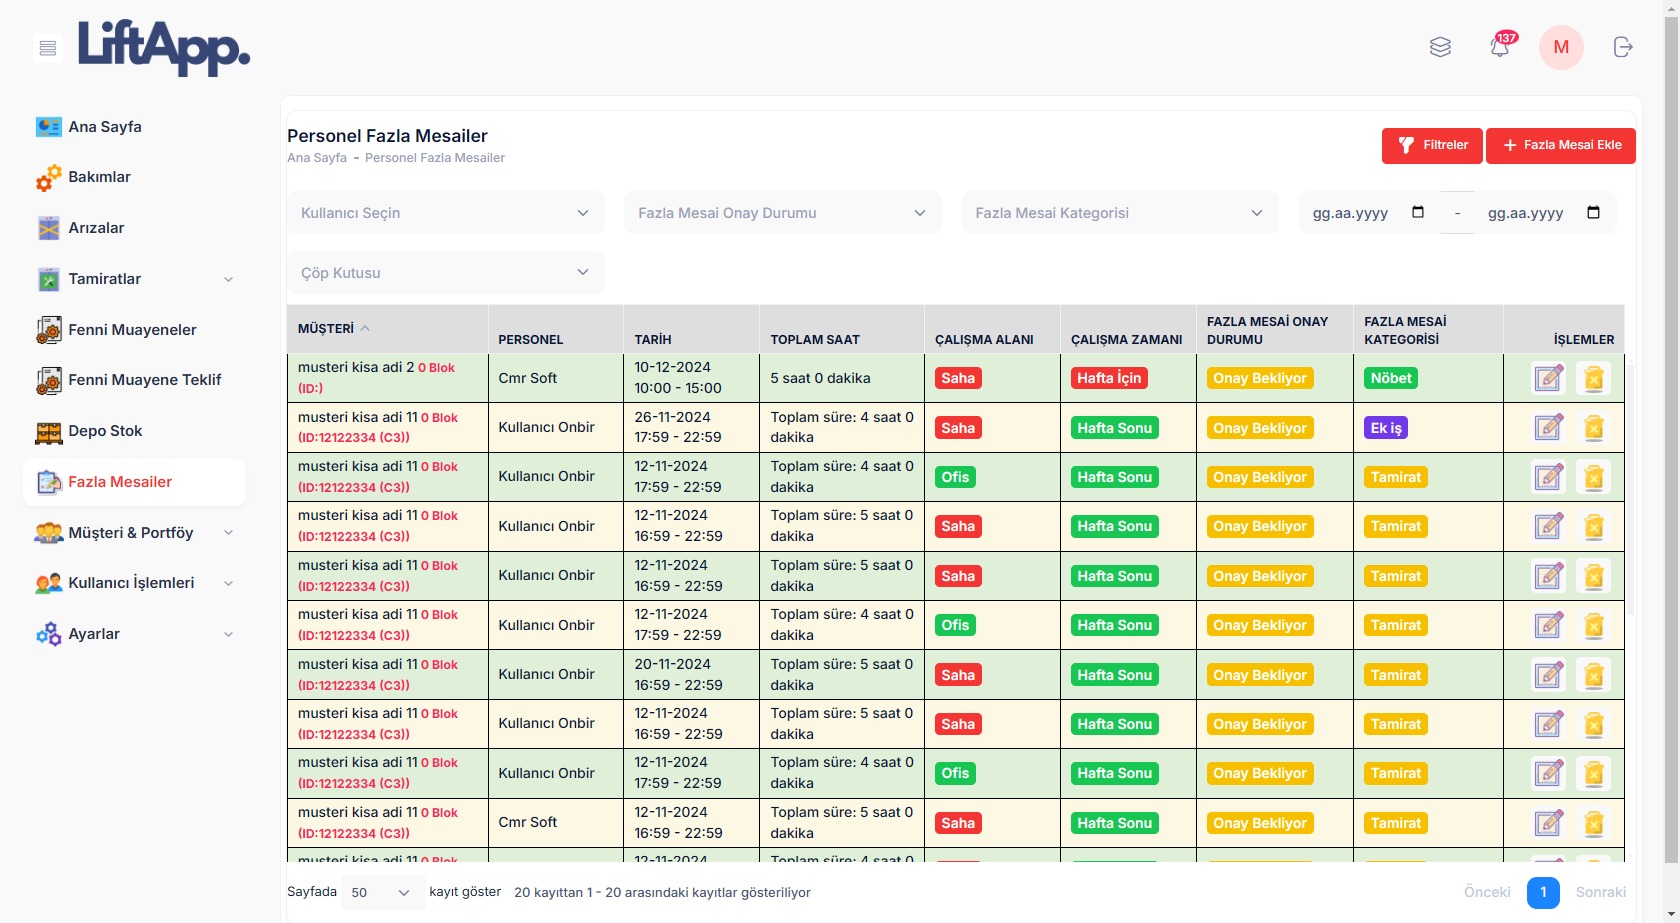
Task: Edit the first row overtime record
Action: click(x=1548, y=379)
